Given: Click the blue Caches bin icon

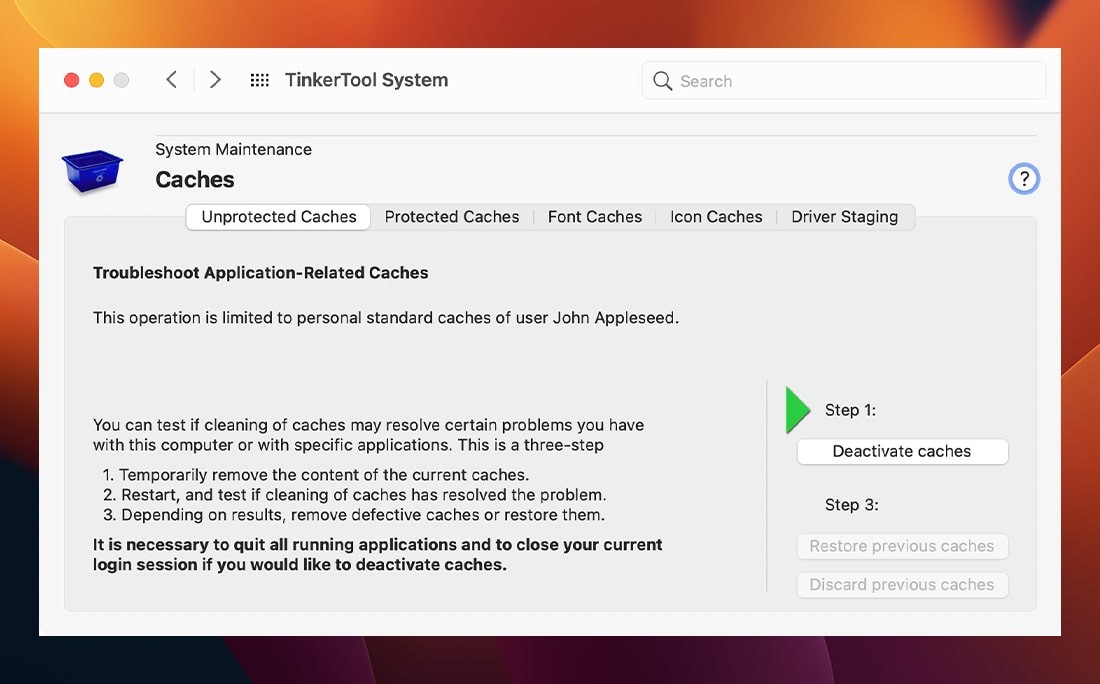Looking at the screenshot, I should (x=93, y=170).
